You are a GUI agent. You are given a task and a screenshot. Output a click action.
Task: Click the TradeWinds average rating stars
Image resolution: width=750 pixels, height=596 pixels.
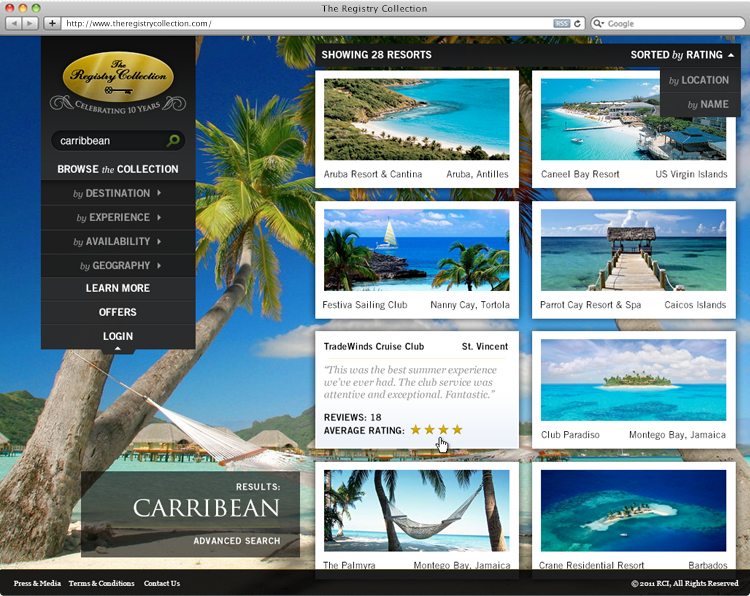(x=436, y=430)
